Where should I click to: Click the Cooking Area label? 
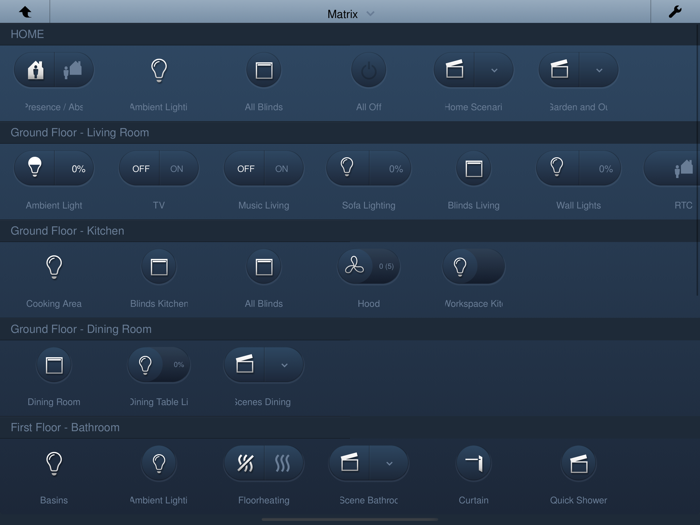pos(54,304)
